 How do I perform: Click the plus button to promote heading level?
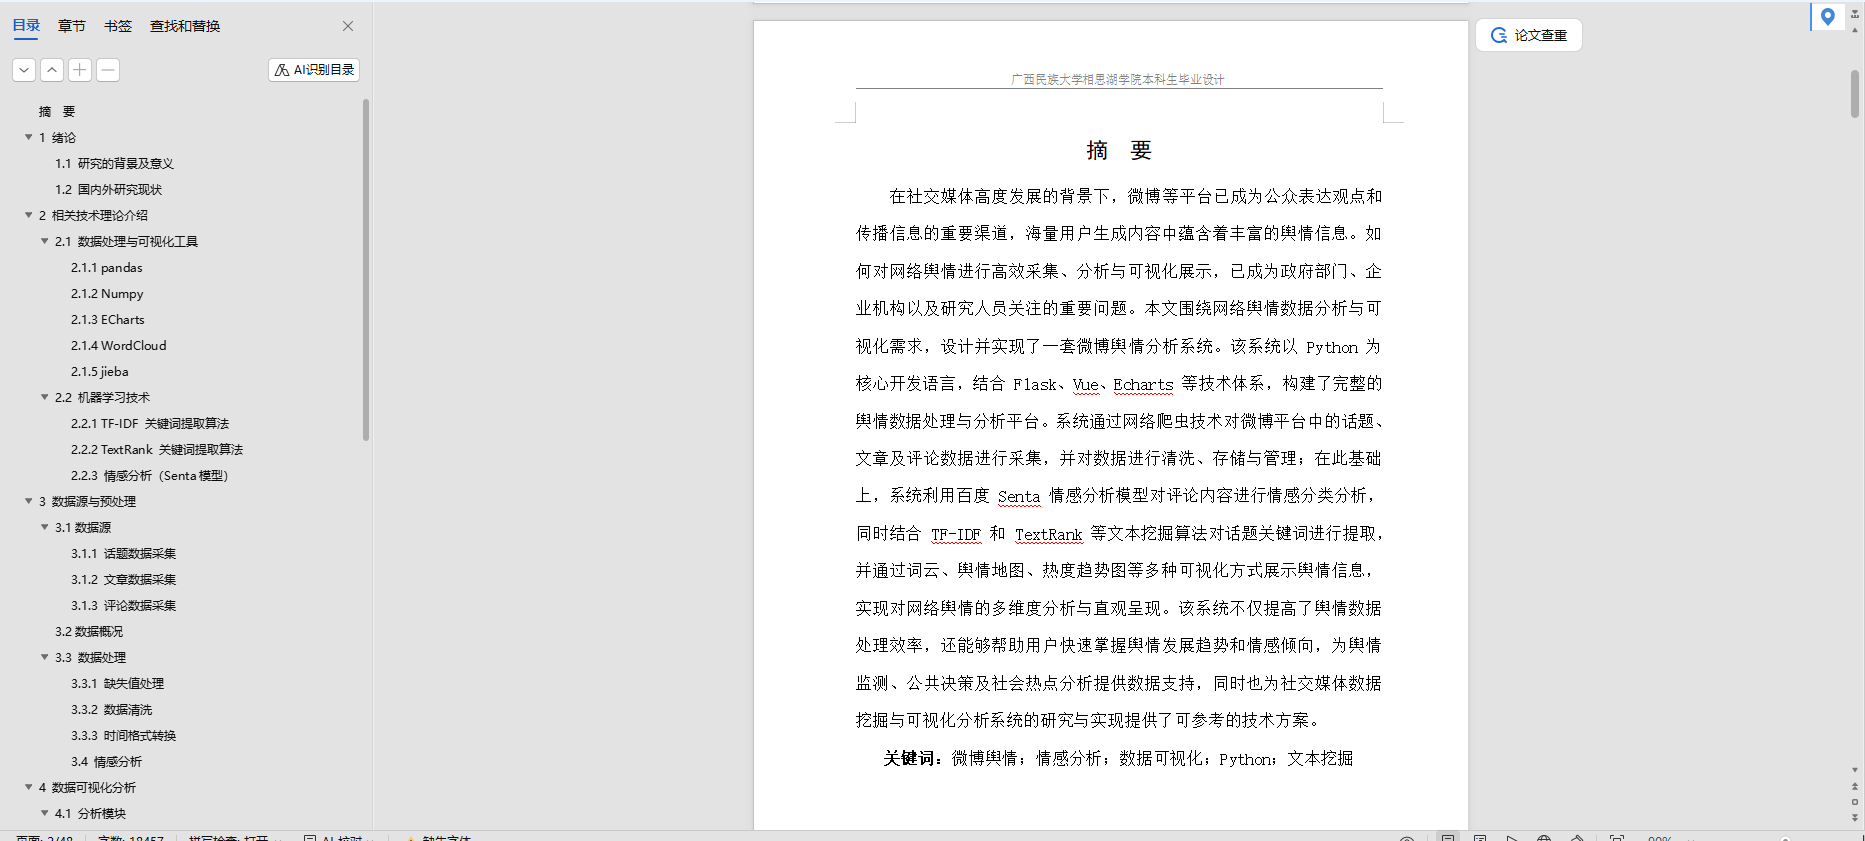(80, 70)
